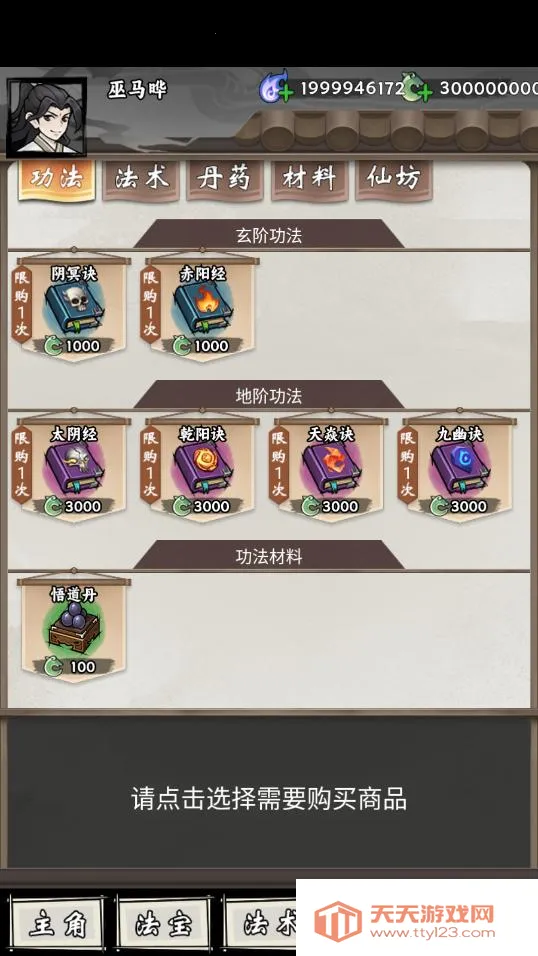
Task: Select the 悟道丹 pill box item
Action: tap(73, 630)
